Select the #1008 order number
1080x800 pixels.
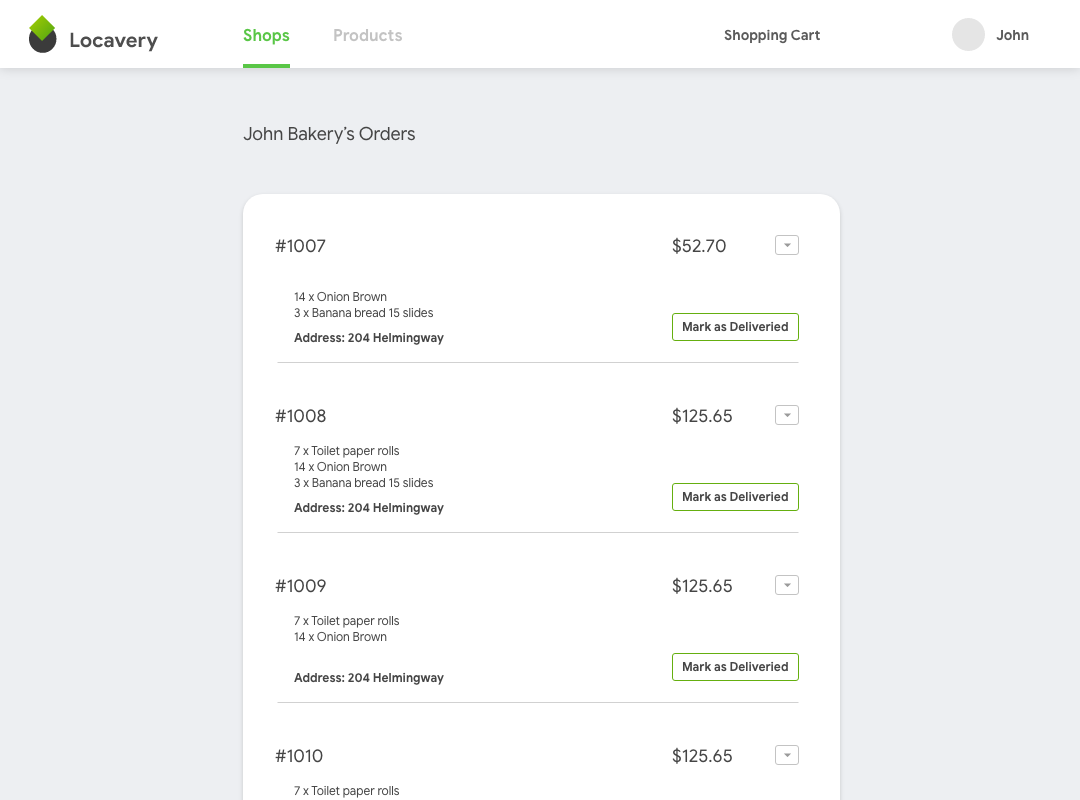(x=300, y=416)
